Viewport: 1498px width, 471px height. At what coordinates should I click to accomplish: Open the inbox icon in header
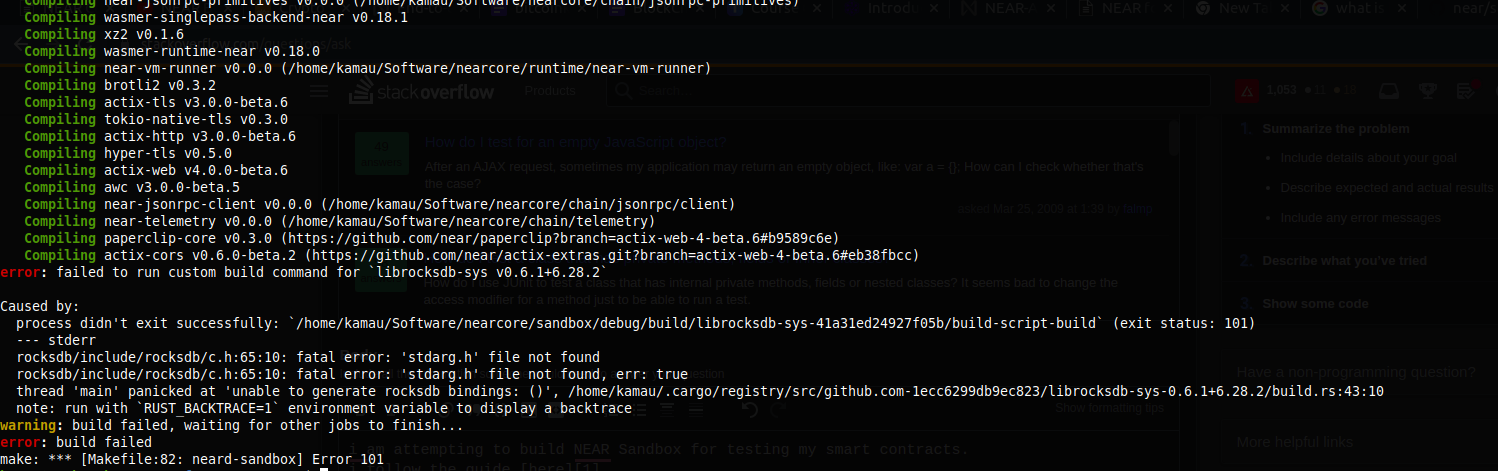(x=1389, y=91)
